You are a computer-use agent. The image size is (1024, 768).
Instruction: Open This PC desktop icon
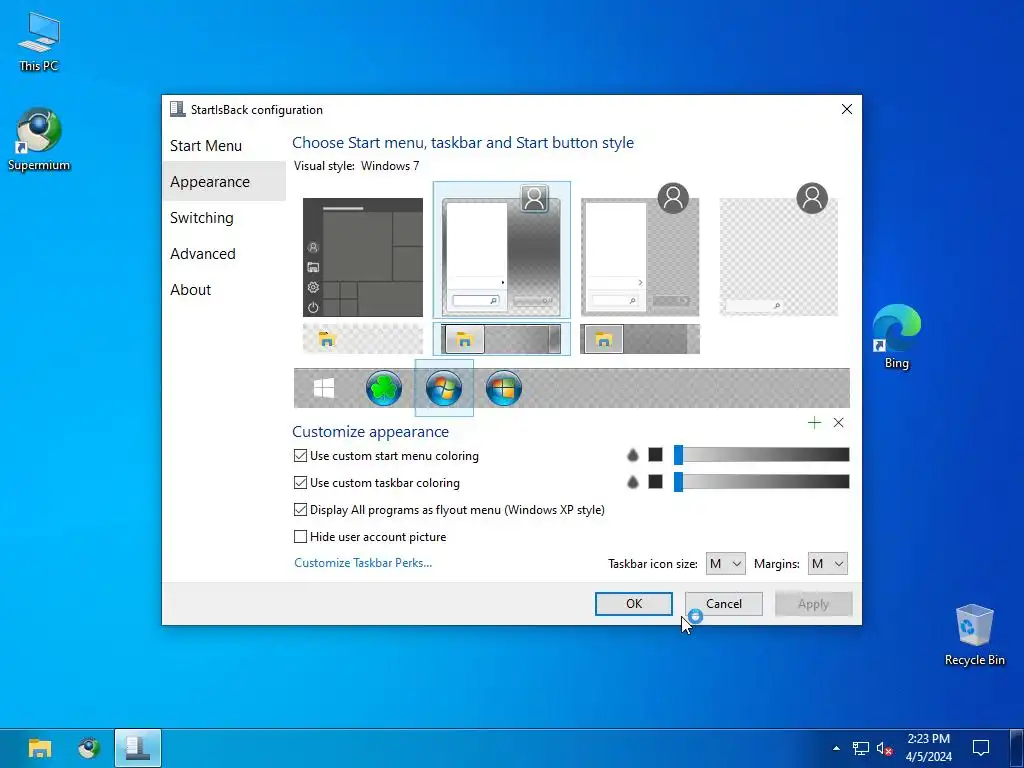pos(39,41)
